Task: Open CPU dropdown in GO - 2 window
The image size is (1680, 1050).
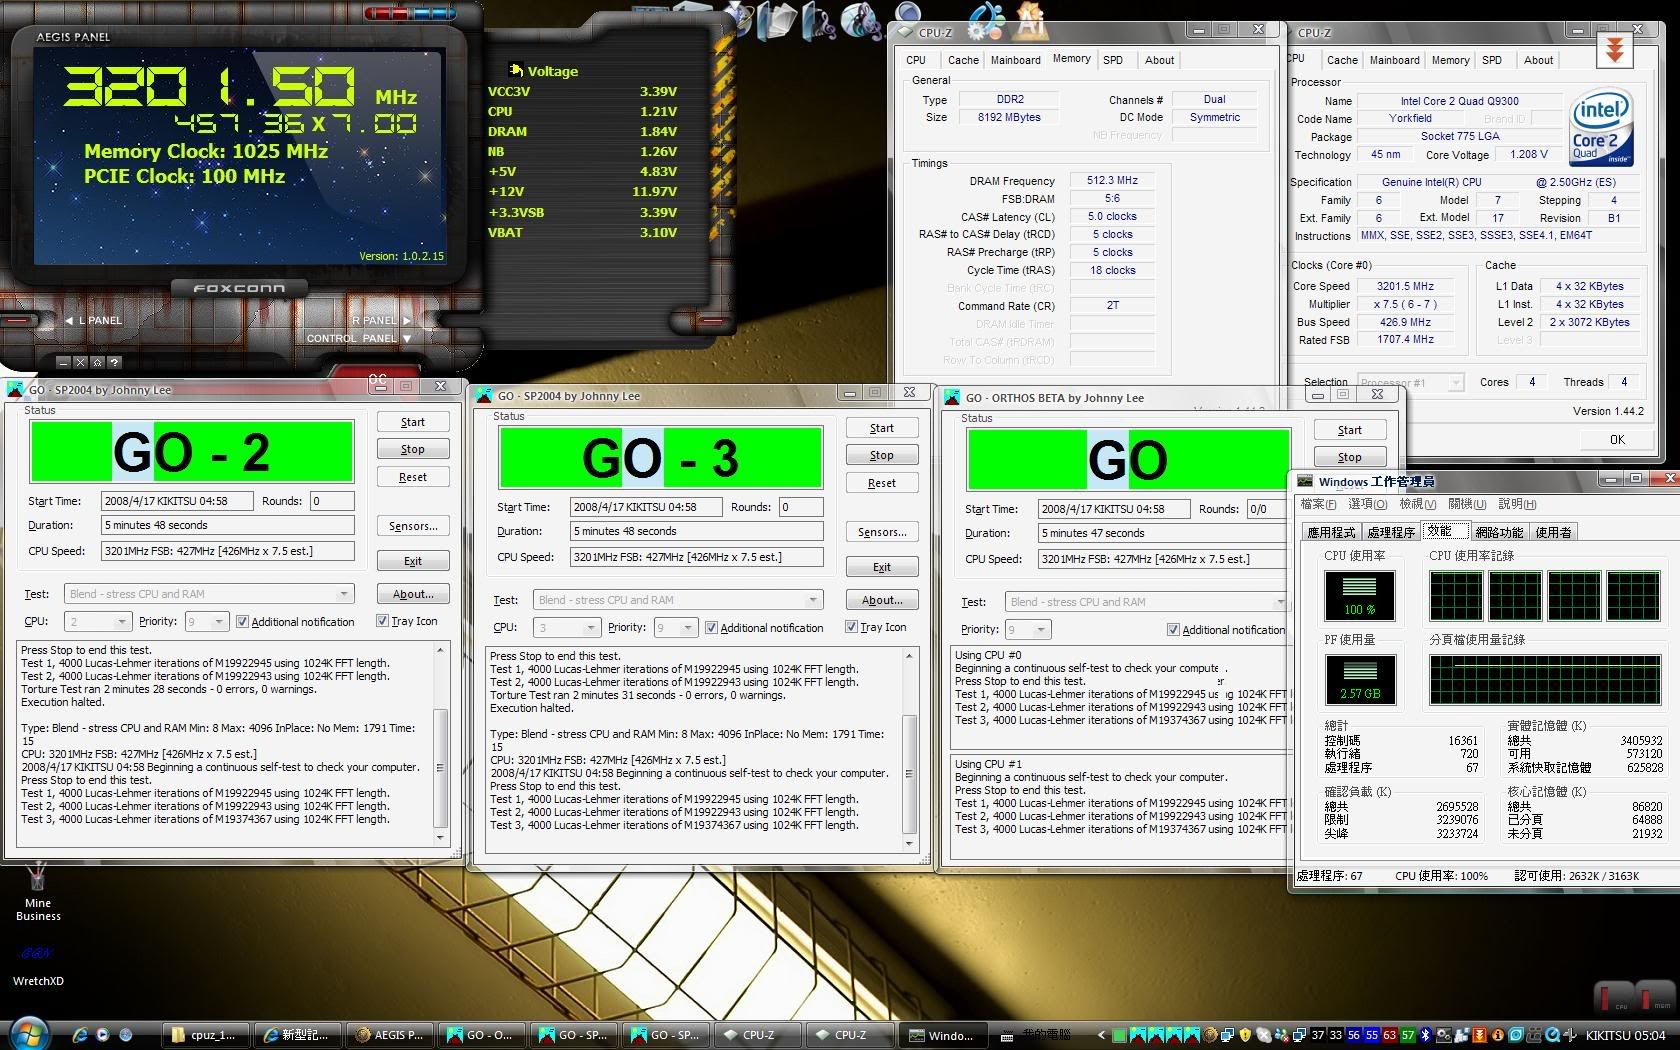Action: [x=98, y=622]
